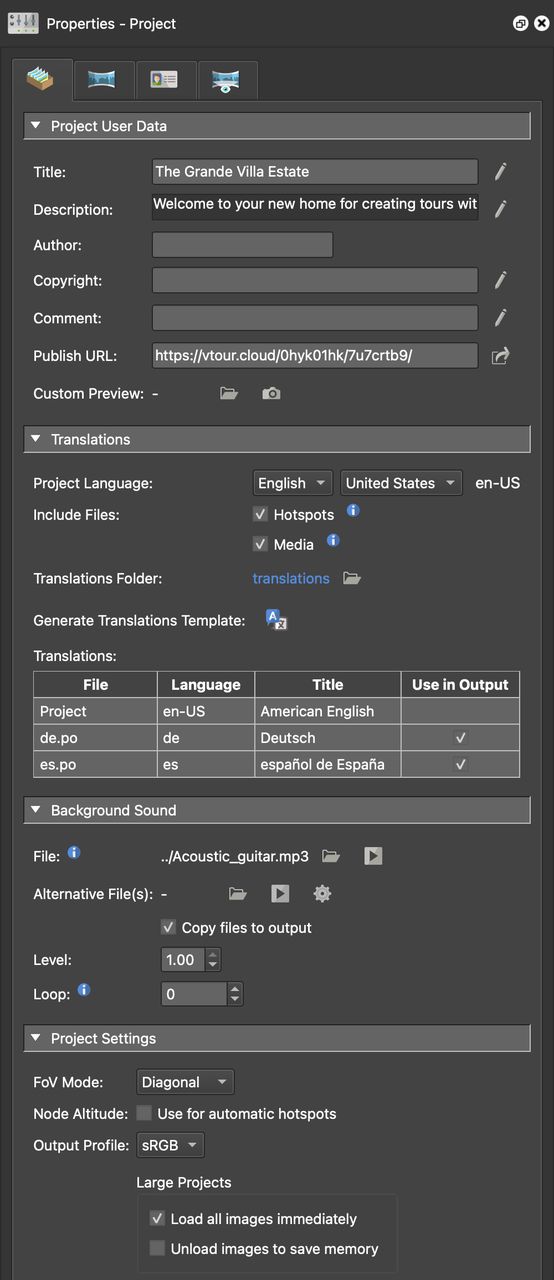Increase the Loop count with up arrow
Screen dimensions: 554x1280
234,988
